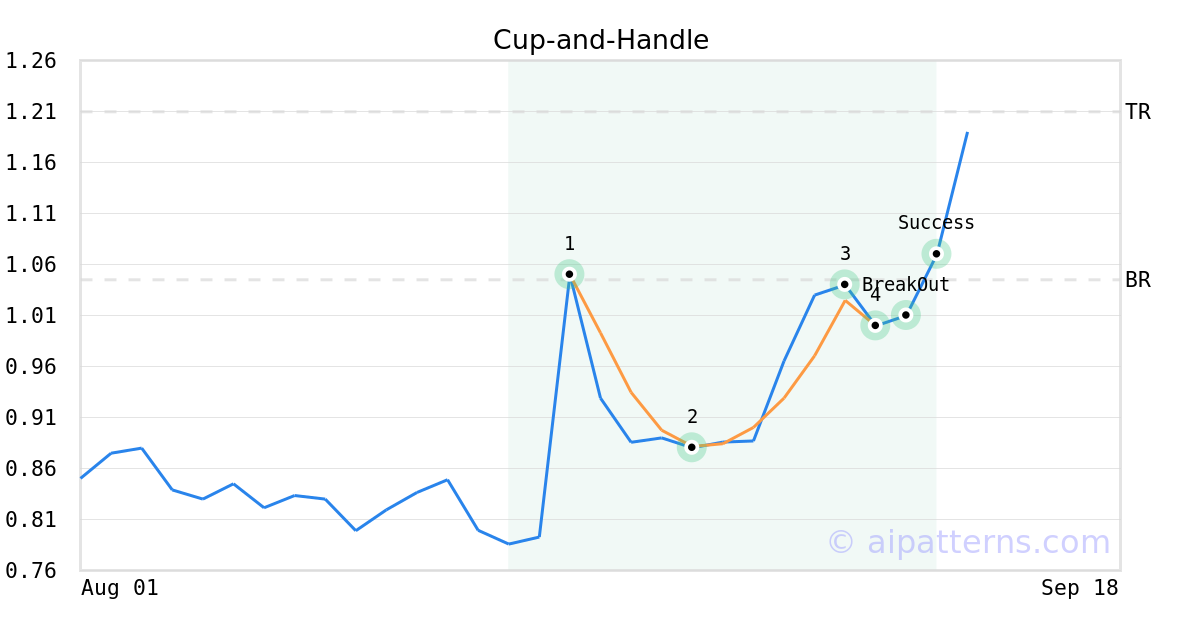Open the aipatterns.com watermark link
The image size is (1200, 630).
pyautogui.click(x=968, y=542)
